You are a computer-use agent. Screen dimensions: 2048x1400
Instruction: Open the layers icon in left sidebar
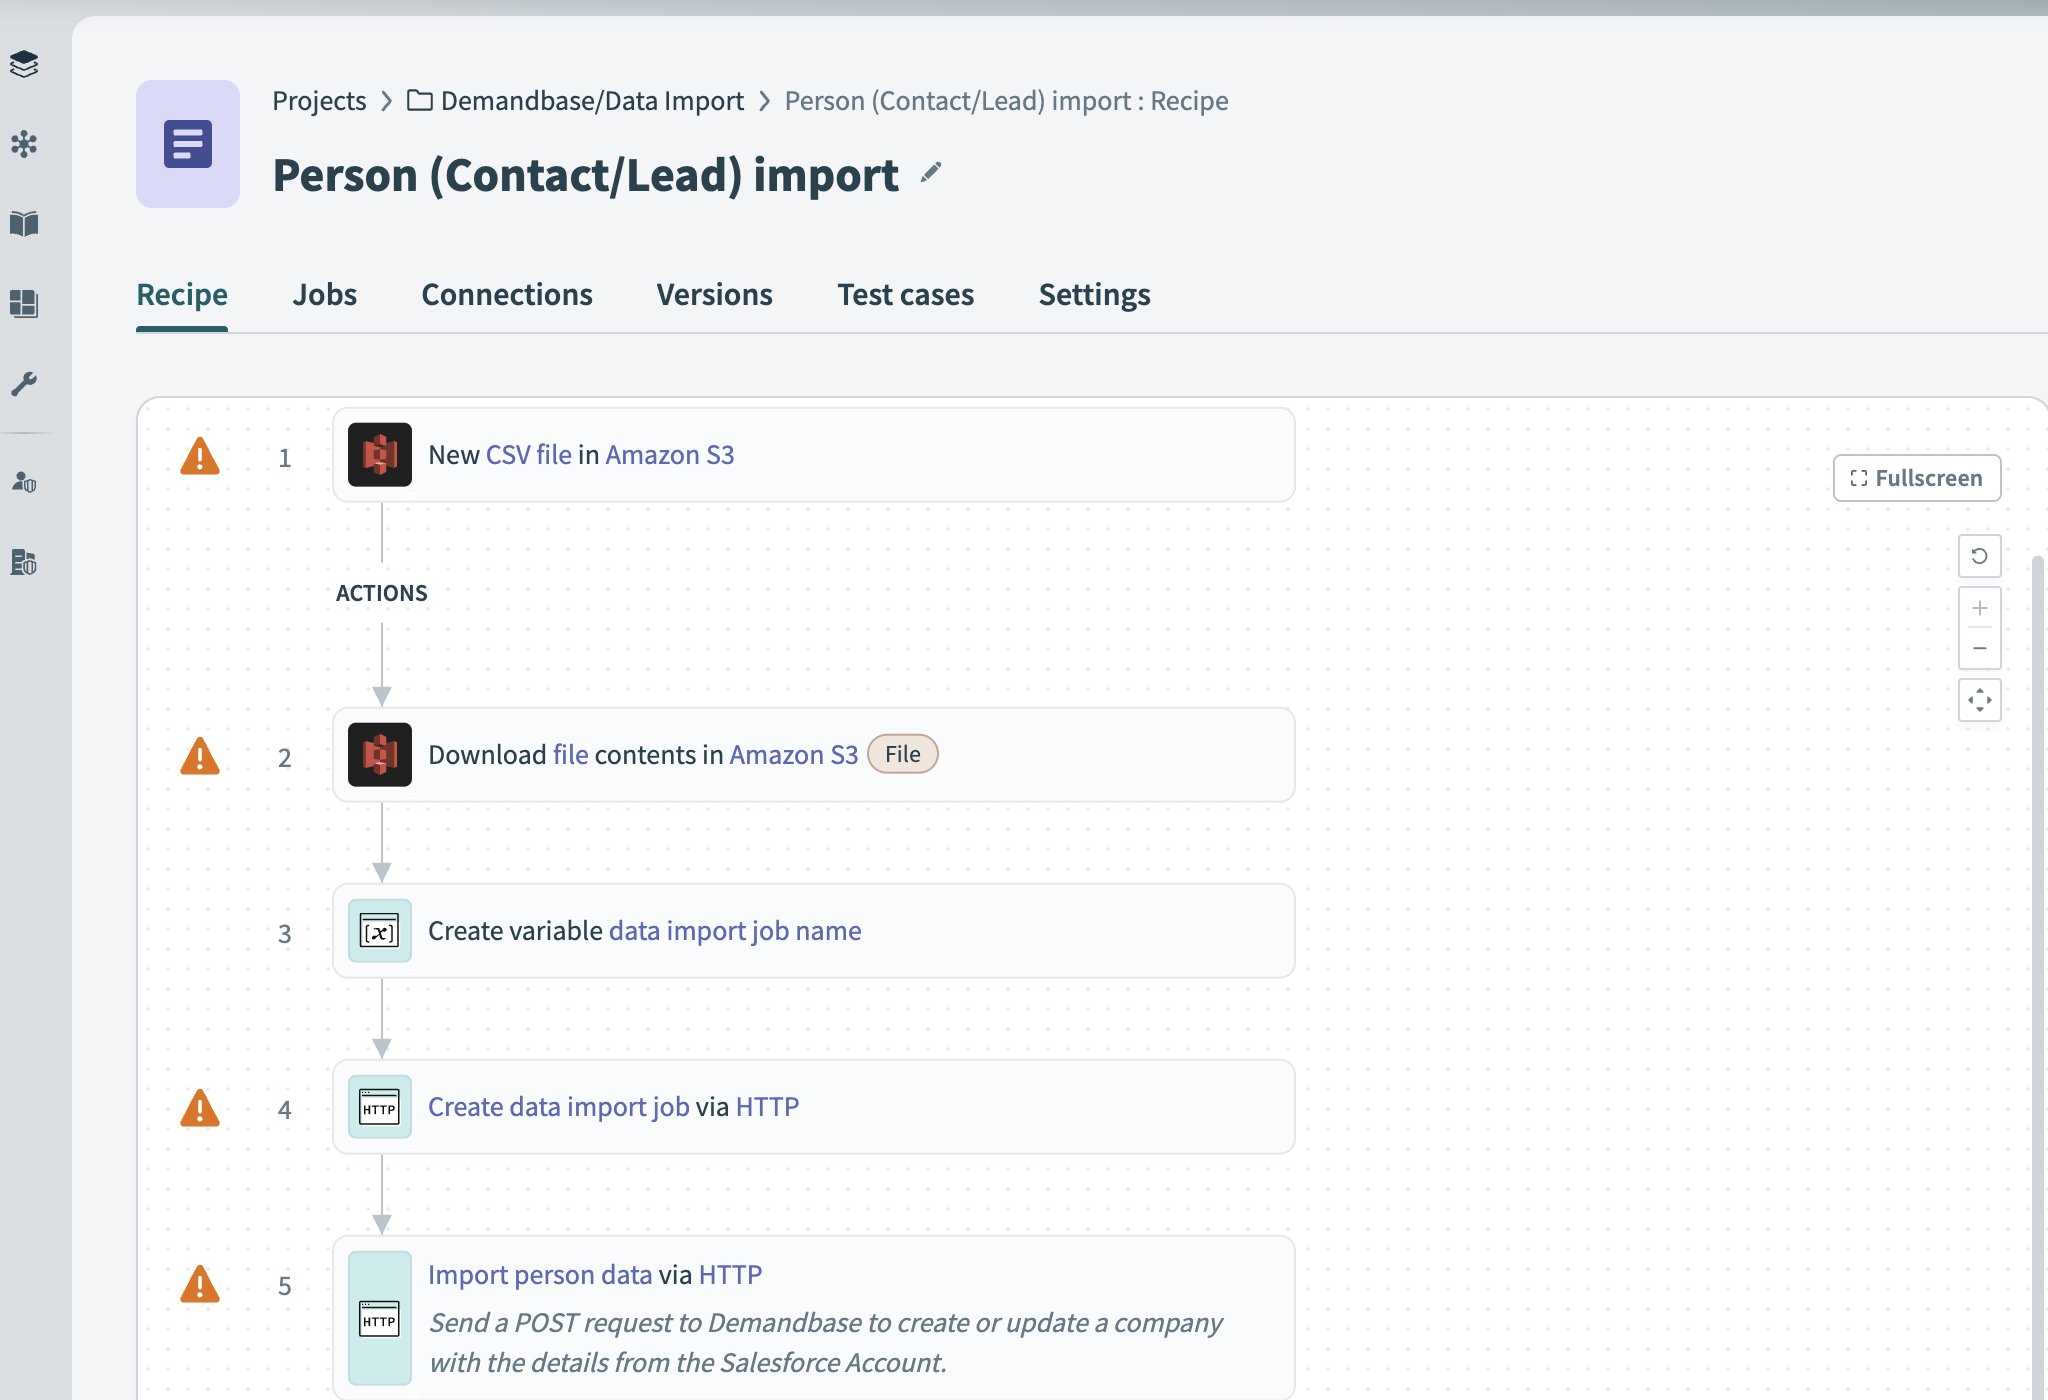[24, 64]
